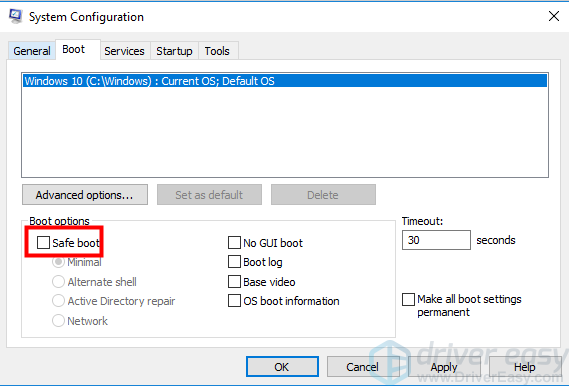Click the Apply button
The width and height of the screenshot is (569, 386).
coord(444,367)
